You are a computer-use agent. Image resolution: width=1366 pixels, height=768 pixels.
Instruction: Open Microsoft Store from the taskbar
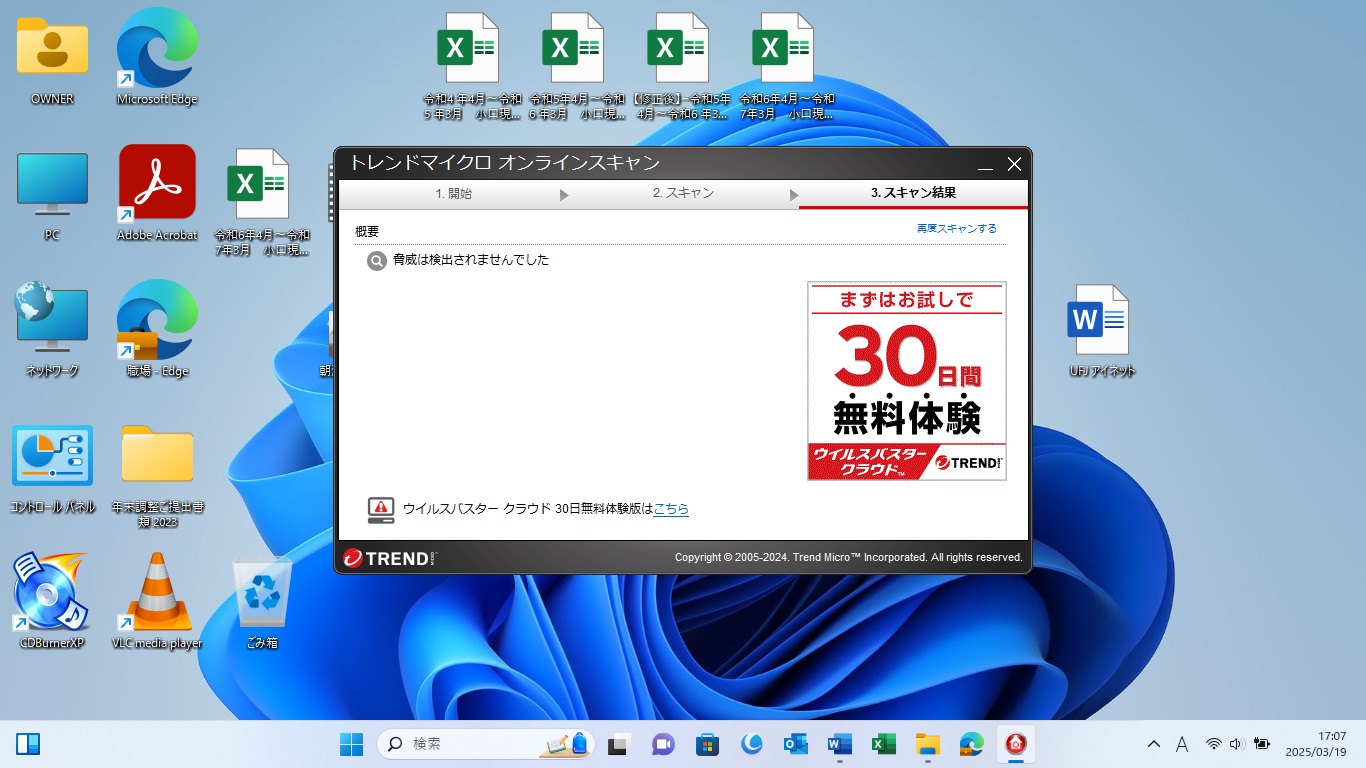tap(708, 744)
